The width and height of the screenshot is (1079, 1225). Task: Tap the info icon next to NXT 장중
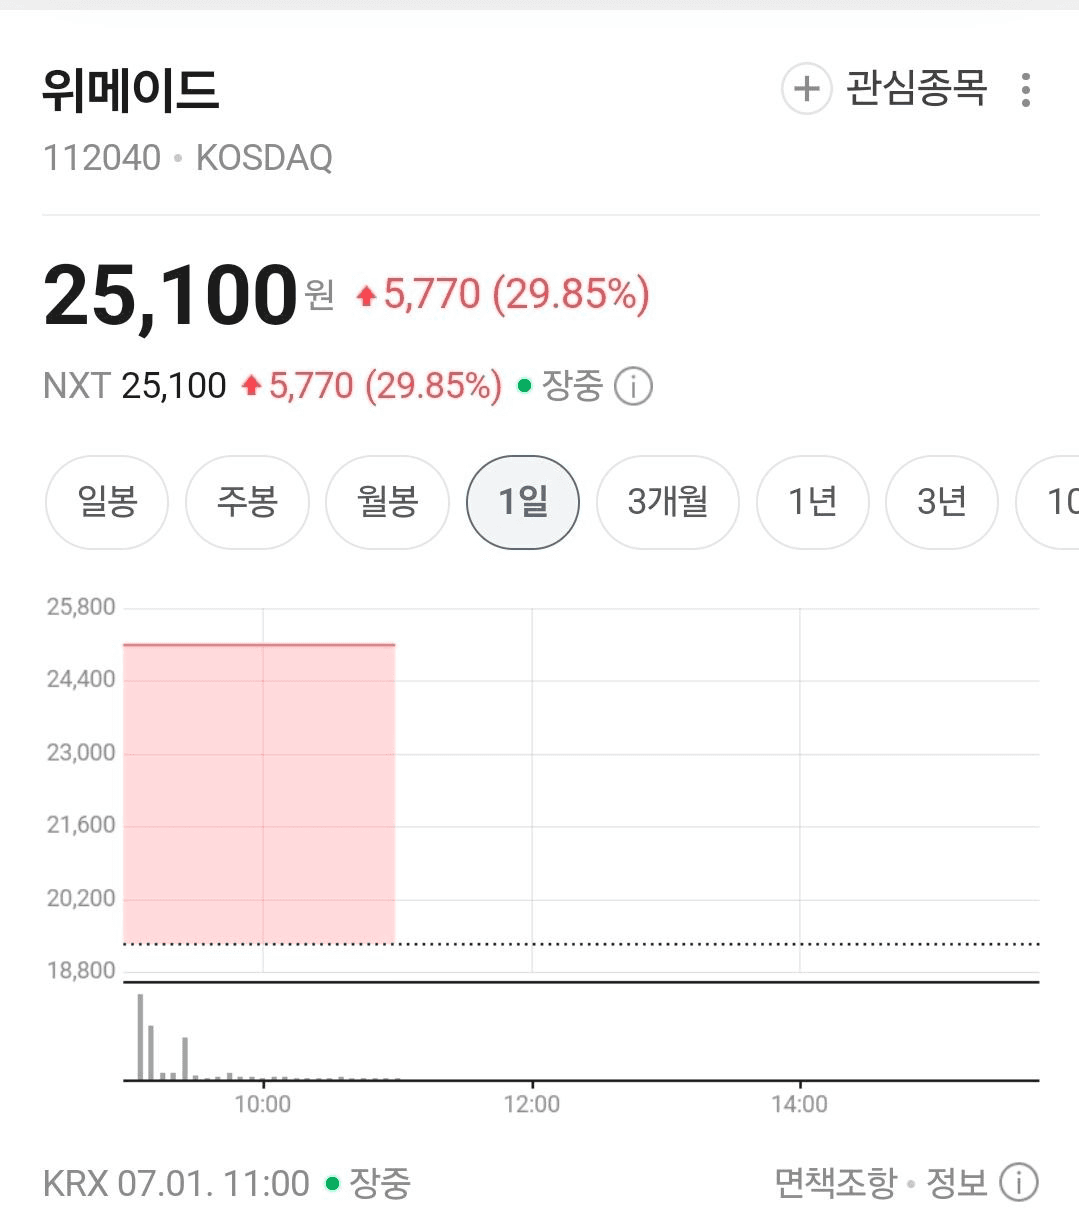pos(633,386)
